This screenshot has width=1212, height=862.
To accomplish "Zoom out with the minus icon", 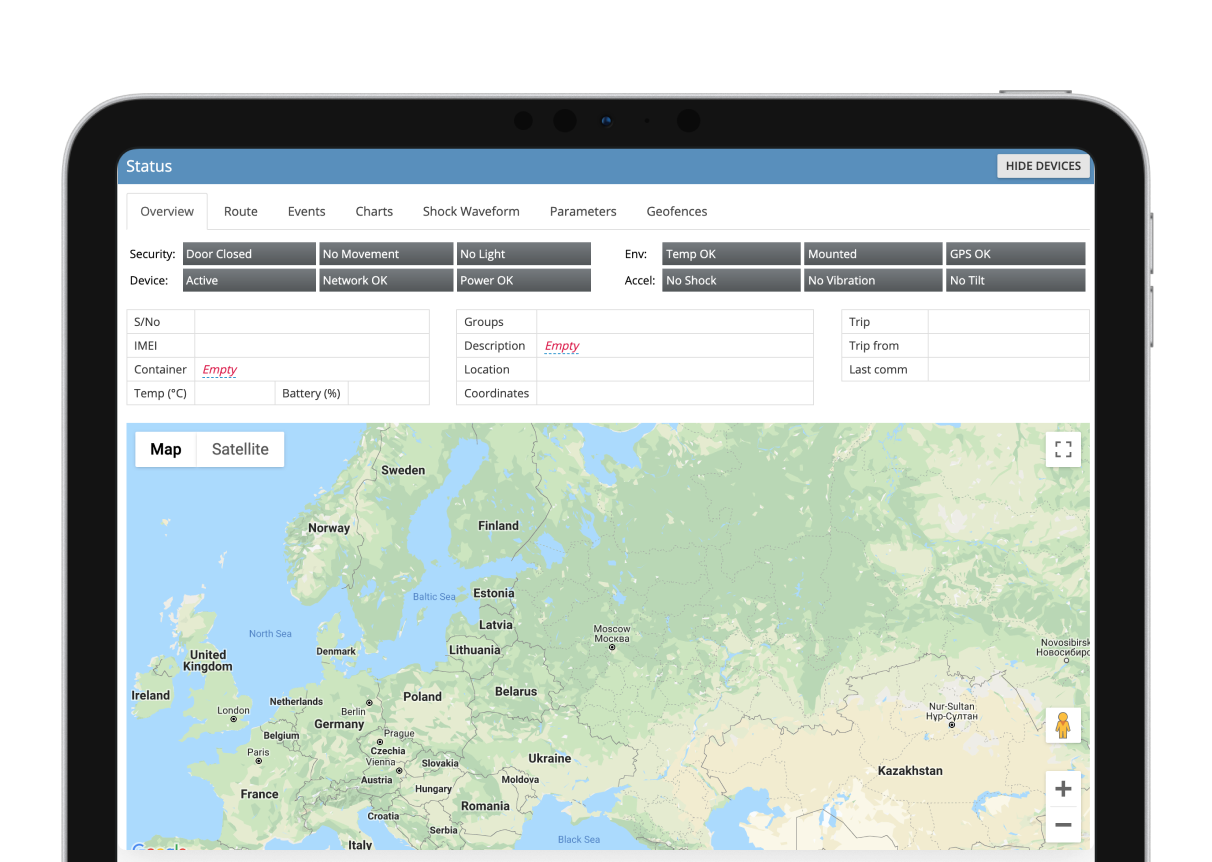I will click(1063, 825).
